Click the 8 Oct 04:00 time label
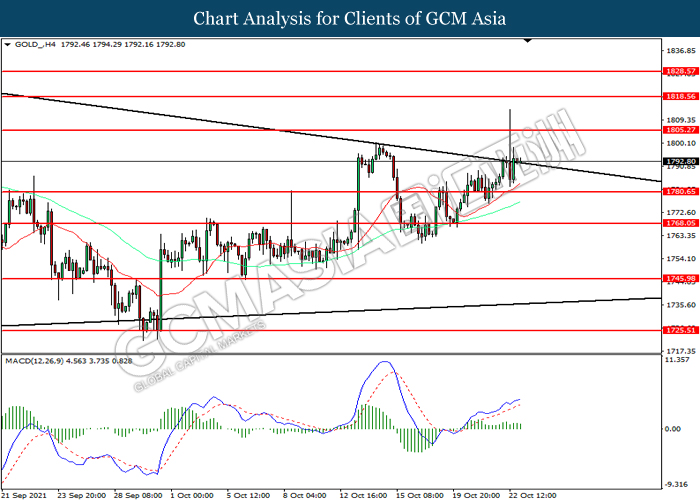The height and width of the screenshot is (500, 700). 304,496
